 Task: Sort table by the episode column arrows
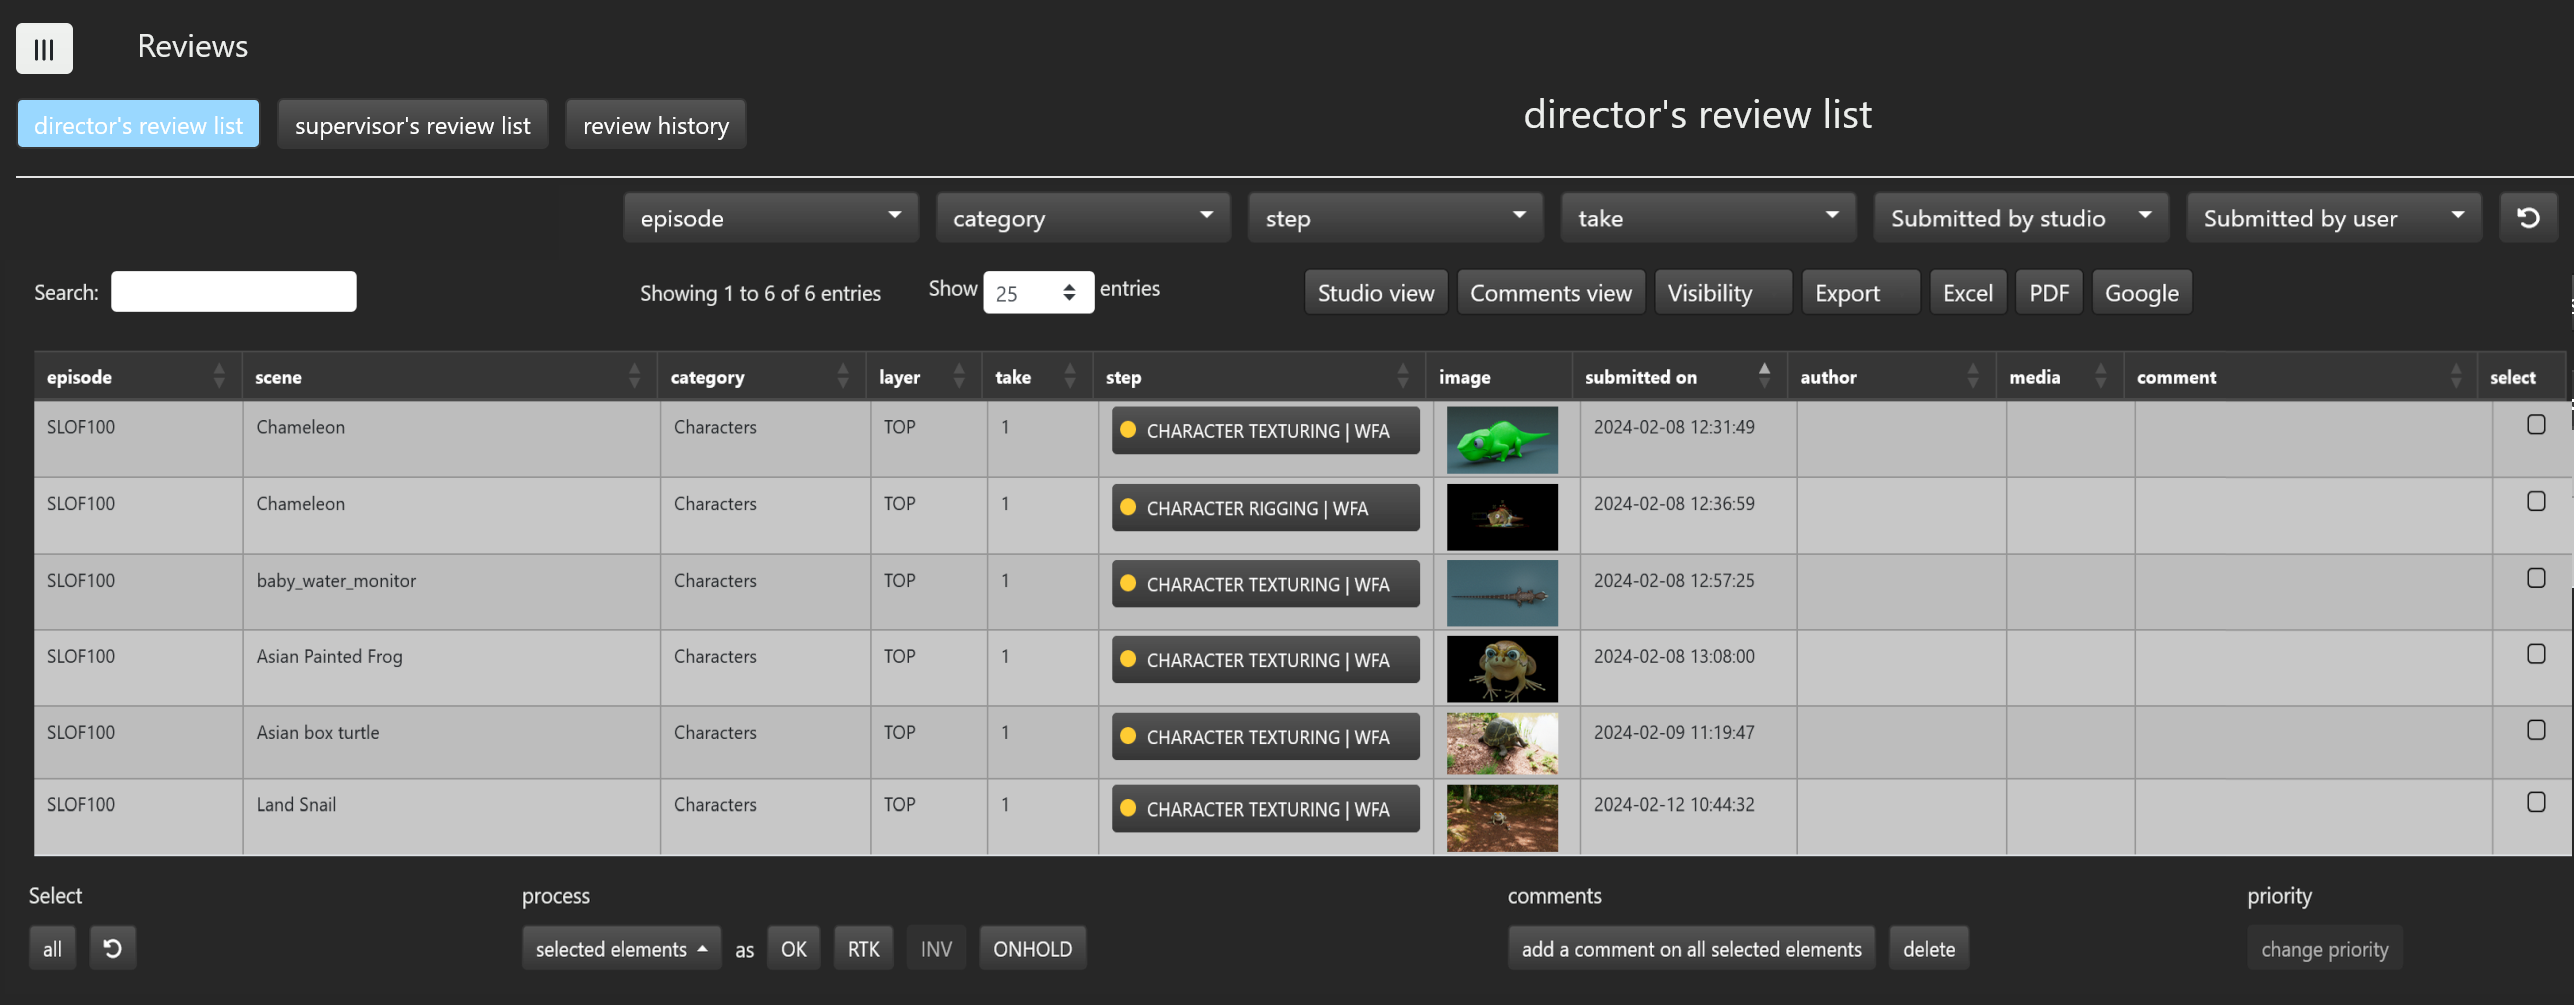pyautogui.click(x=219, y=377)
